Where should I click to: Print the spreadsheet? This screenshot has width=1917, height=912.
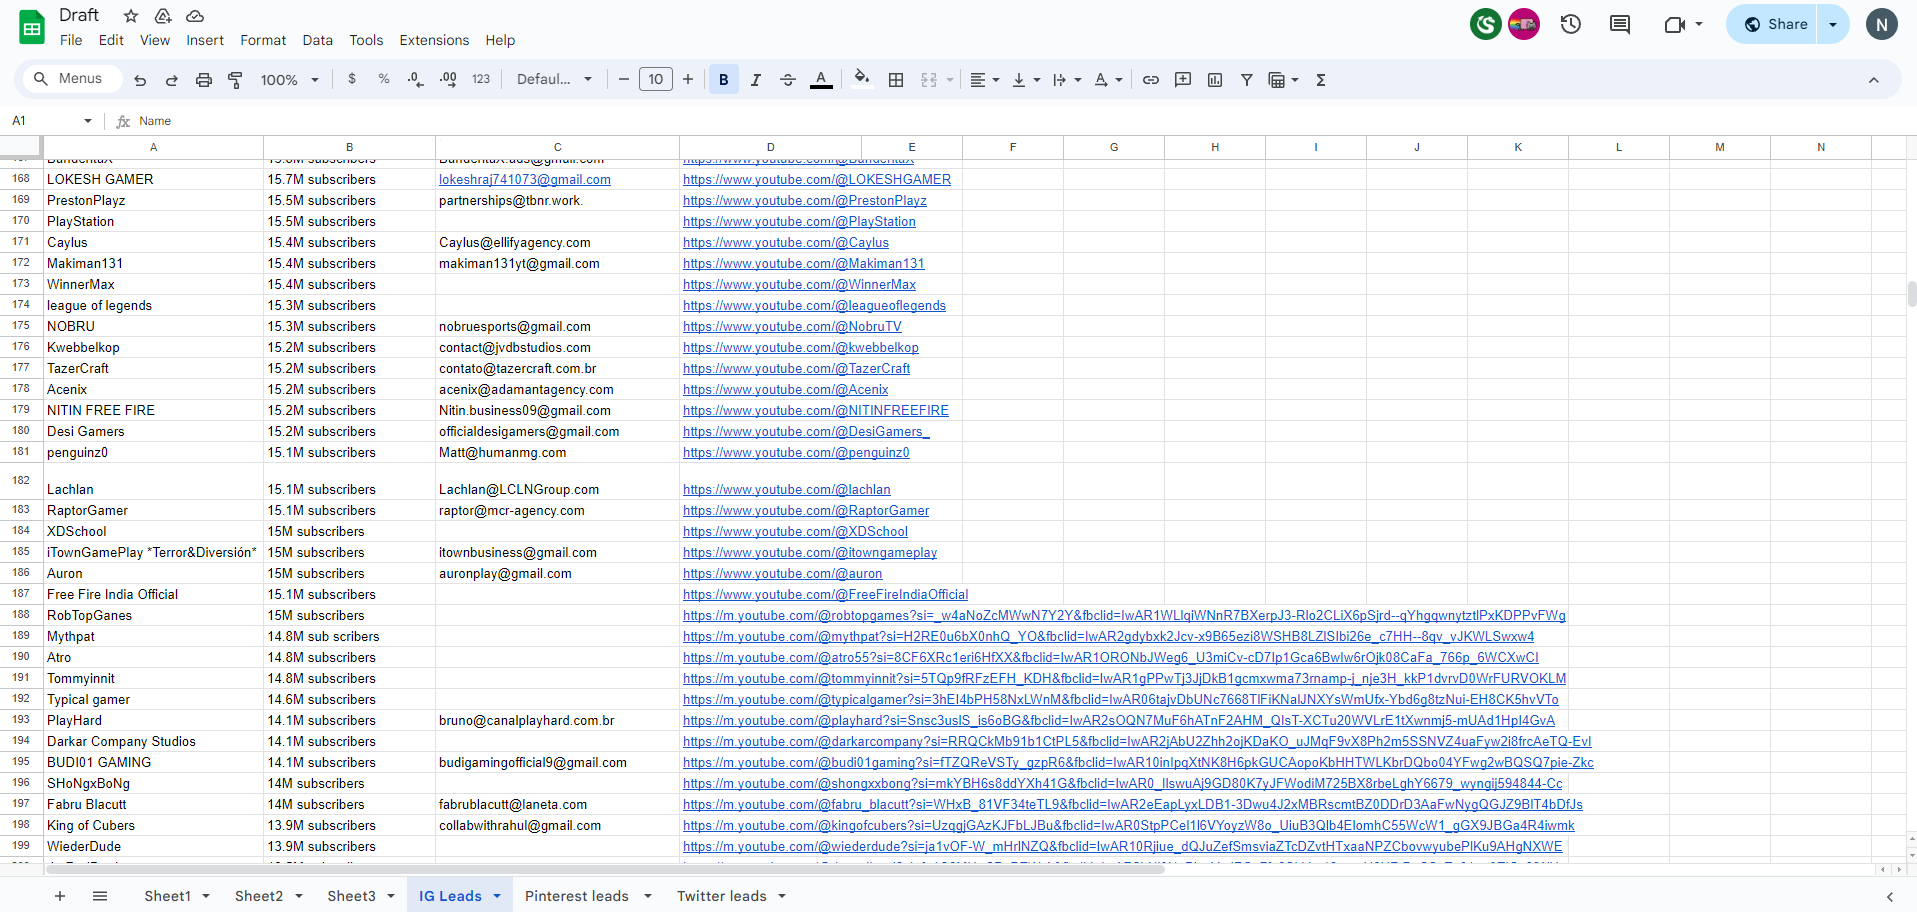[204, 80]
